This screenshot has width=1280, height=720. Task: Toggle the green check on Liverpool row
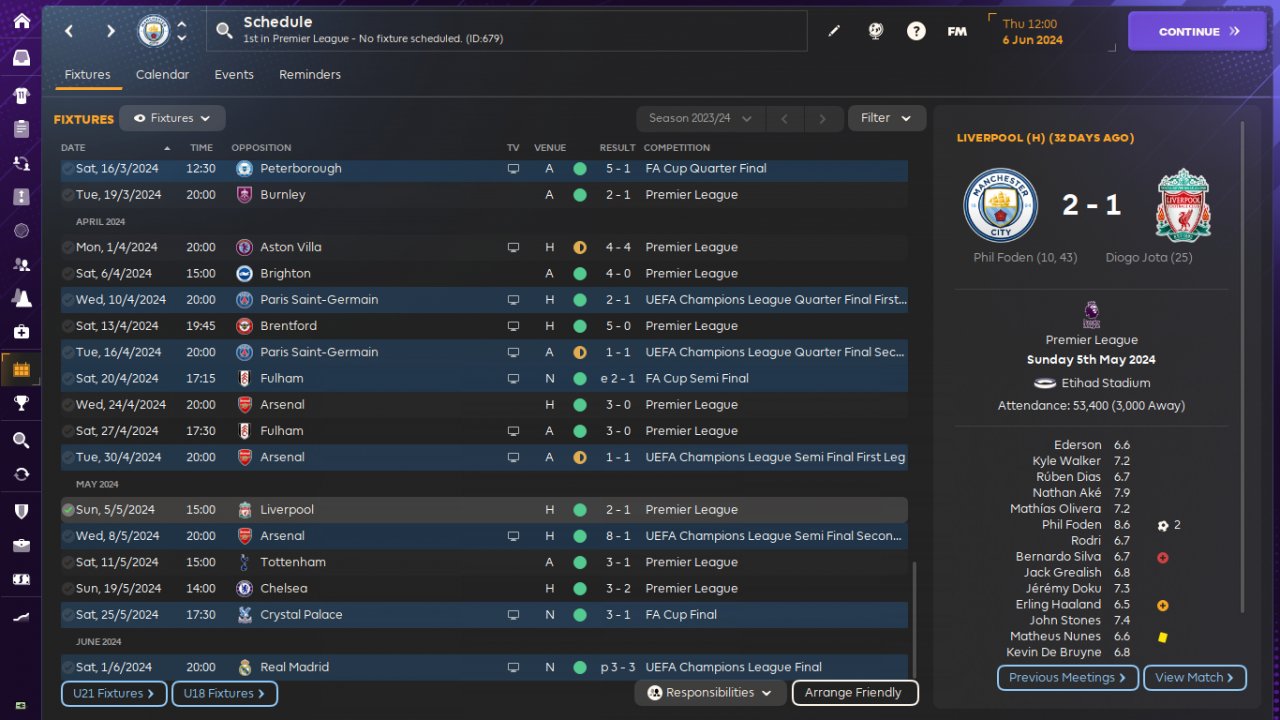click(68, 510)
